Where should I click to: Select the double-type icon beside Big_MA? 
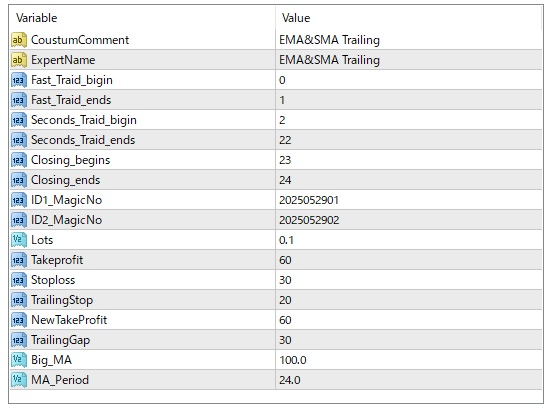pos(19,360)
